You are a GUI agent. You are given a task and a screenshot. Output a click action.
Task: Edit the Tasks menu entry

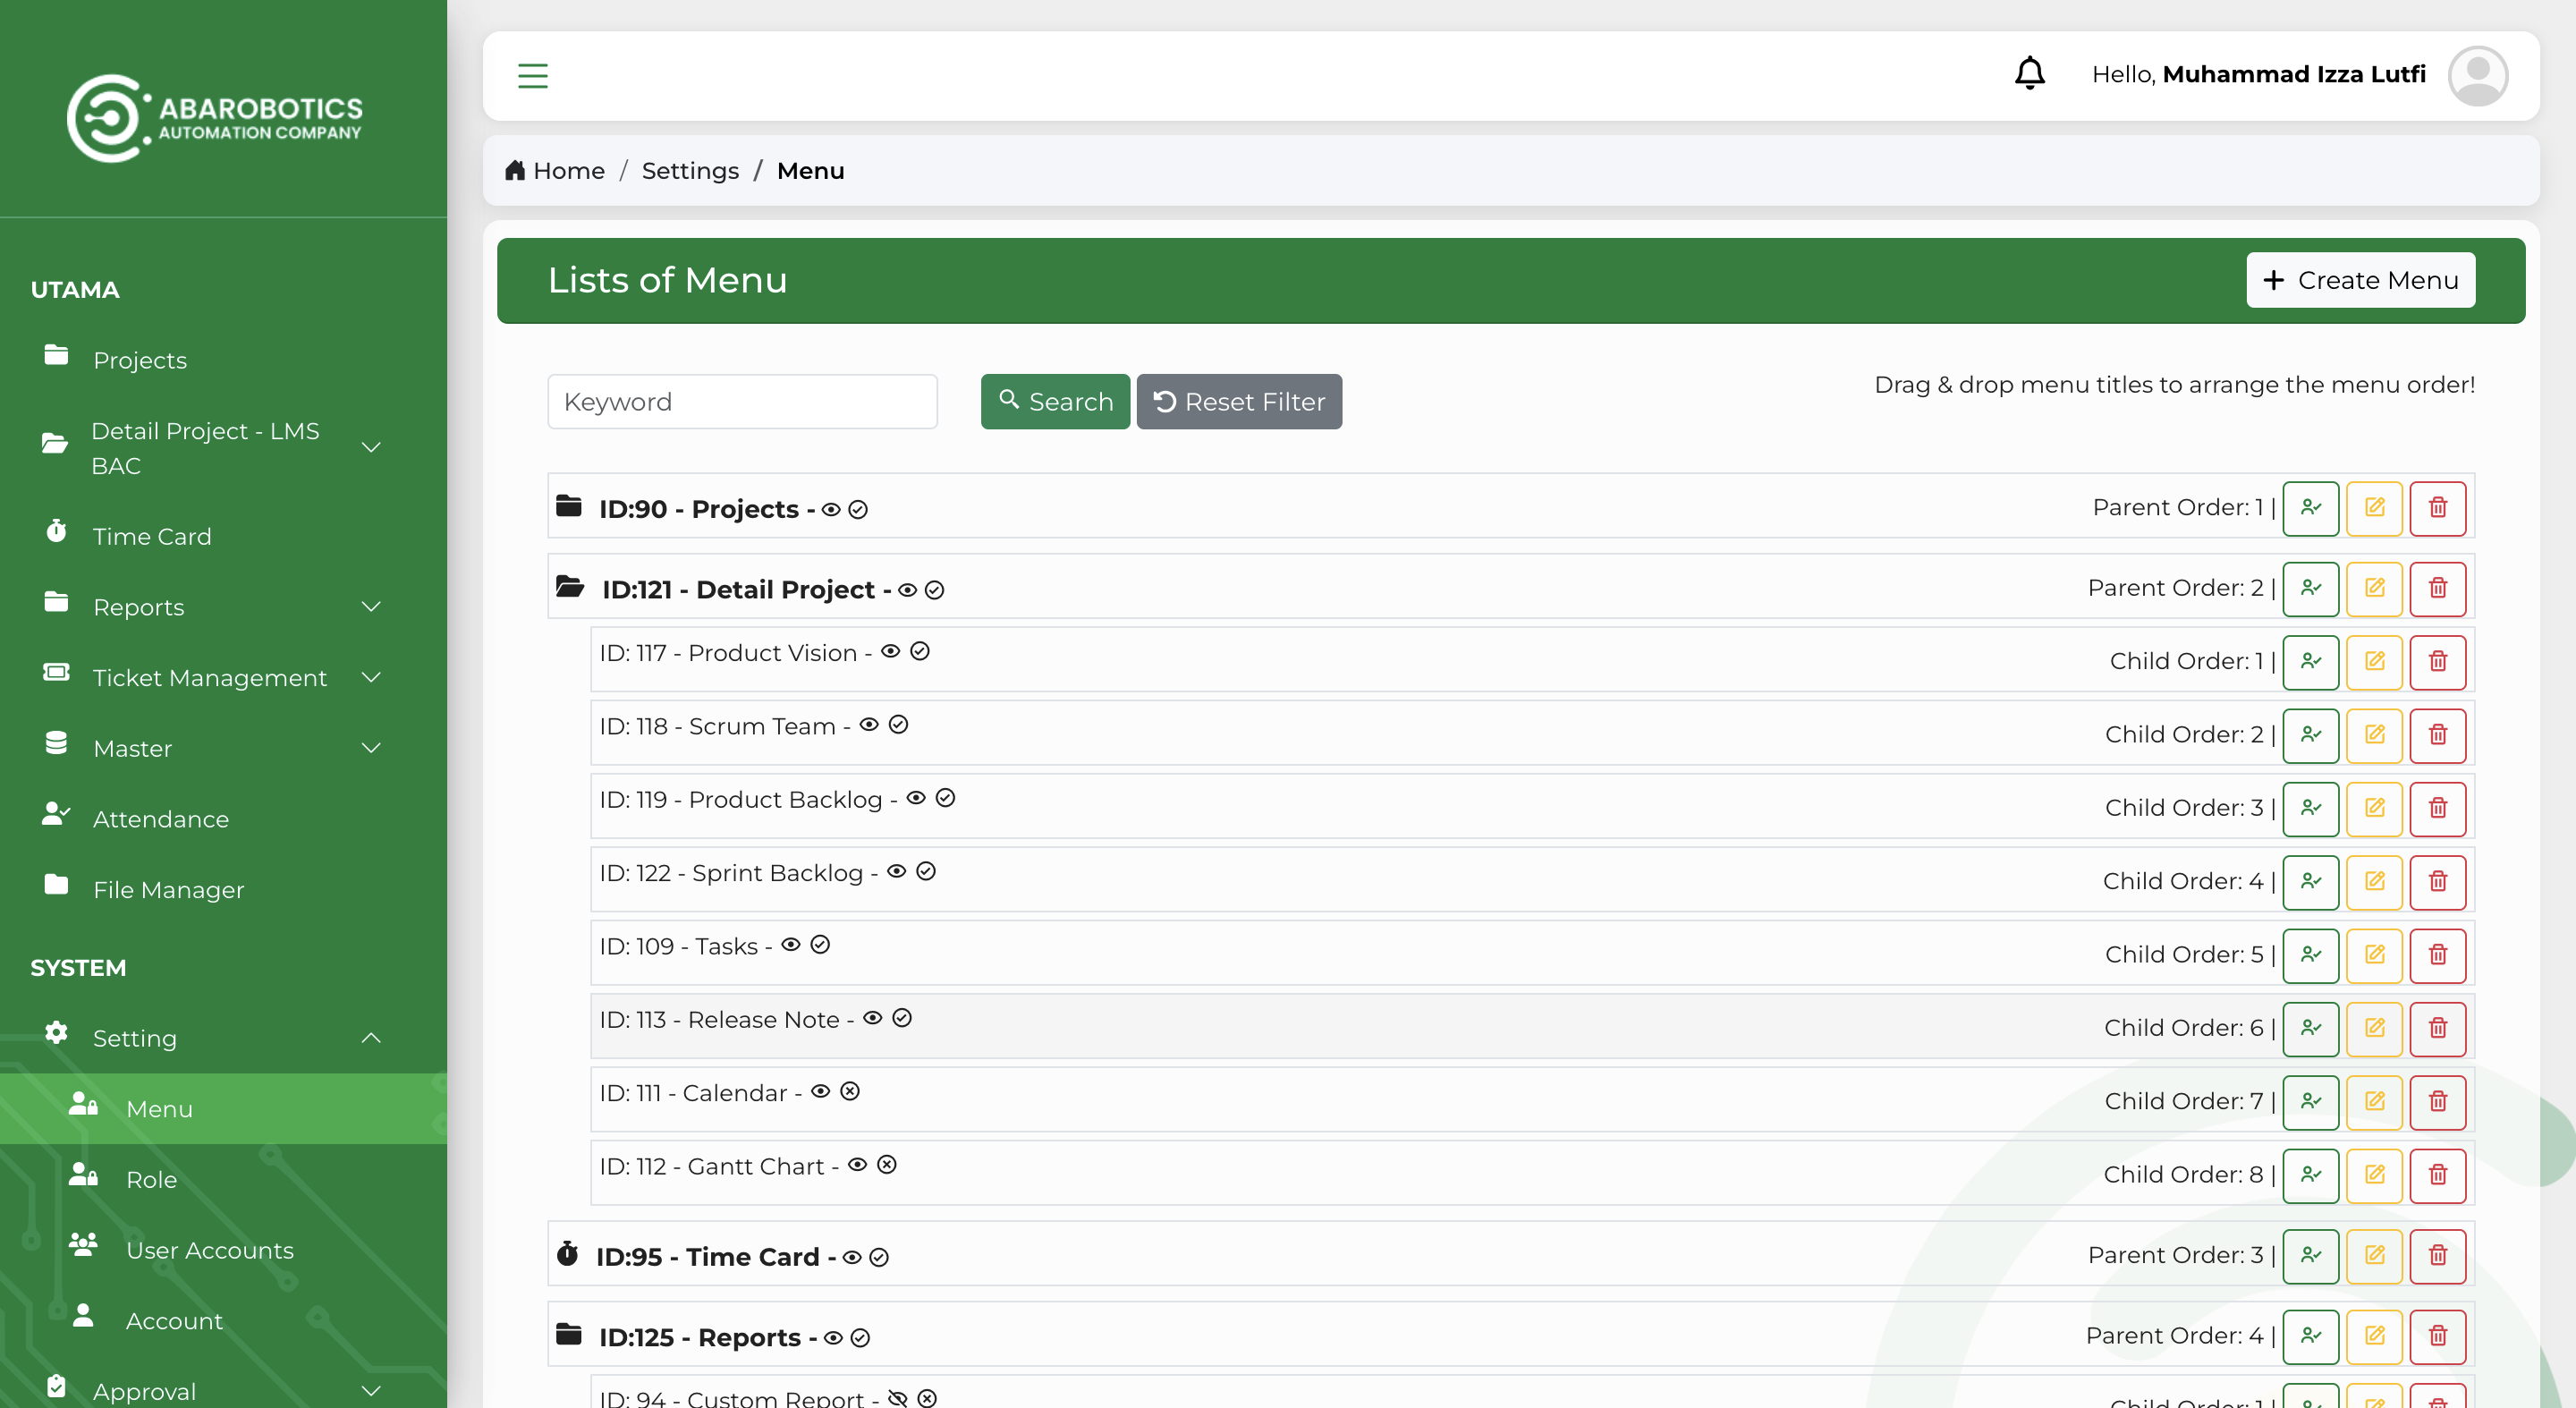[2374, 955]
